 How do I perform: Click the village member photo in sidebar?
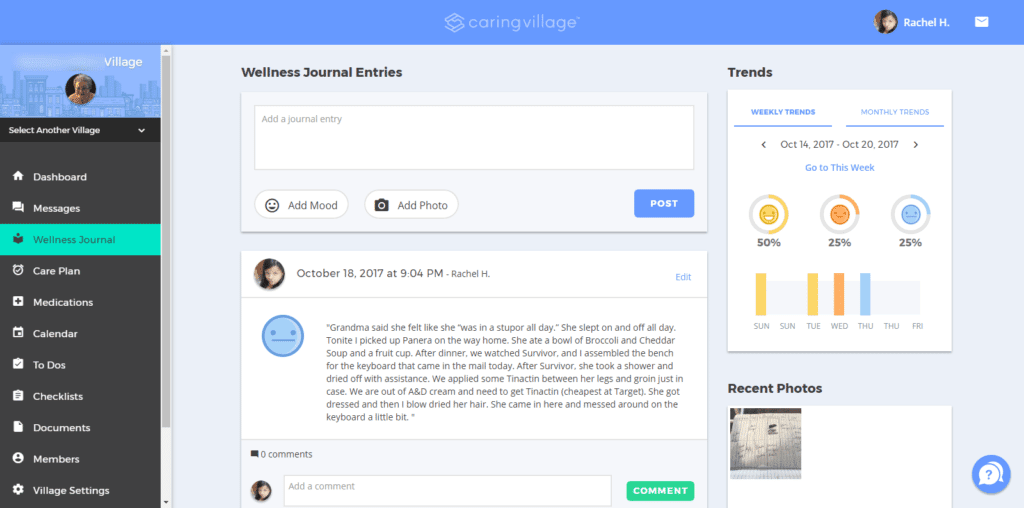[81, 89]
